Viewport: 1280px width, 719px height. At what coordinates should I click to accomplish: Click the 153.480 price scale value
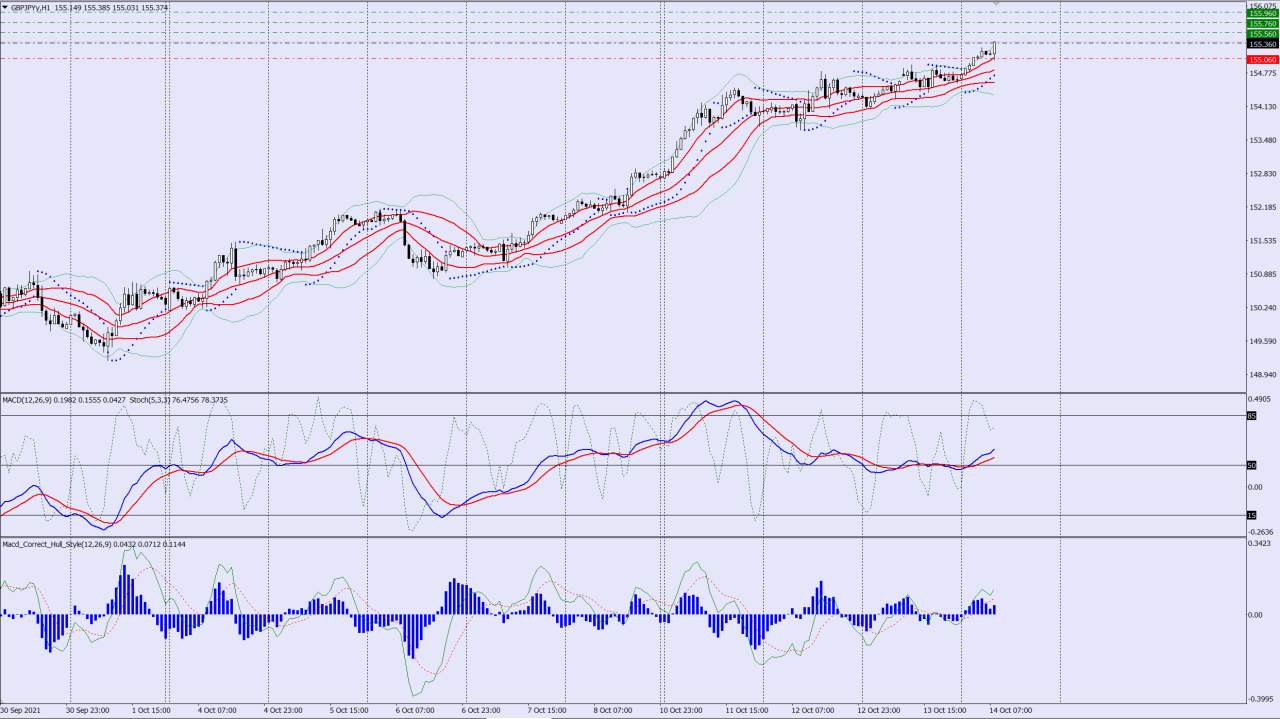(1263, 140)
